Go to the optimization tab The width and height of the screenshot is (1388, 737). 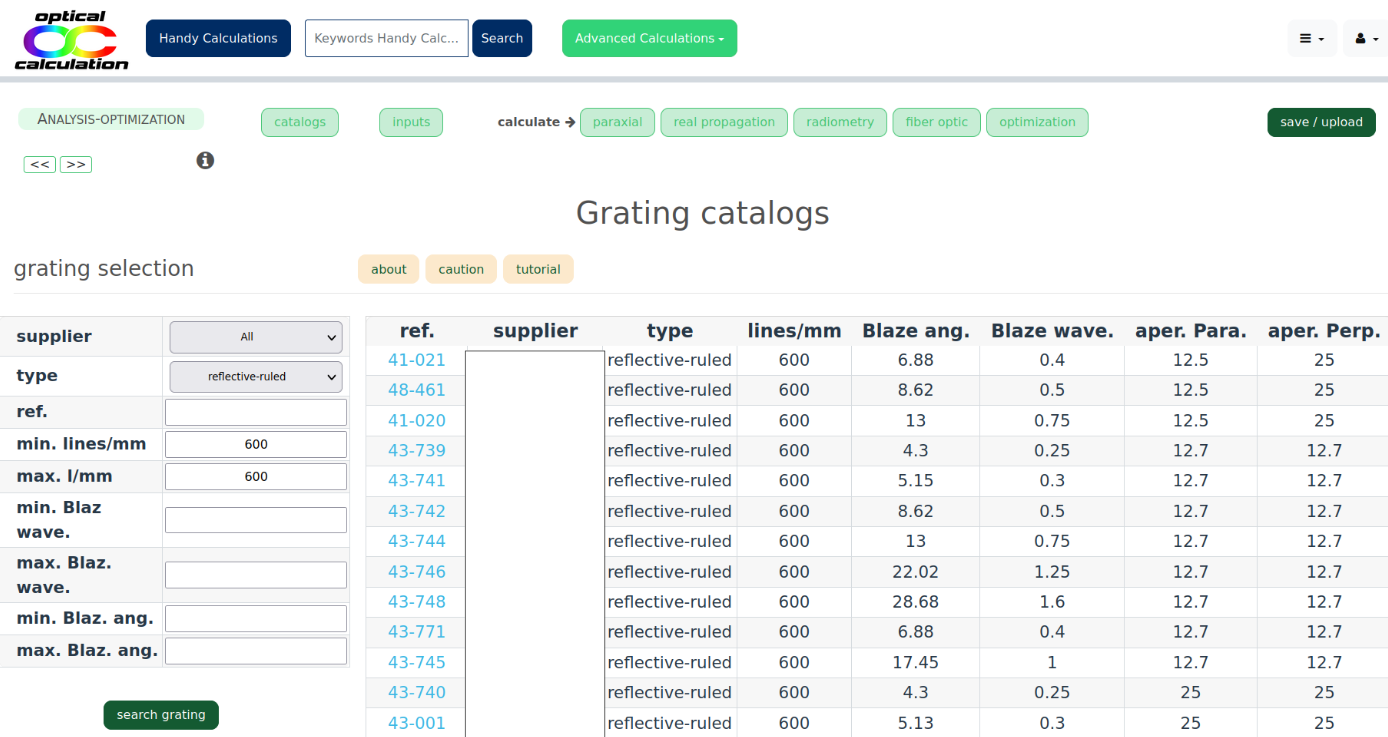coord(1037,122)
